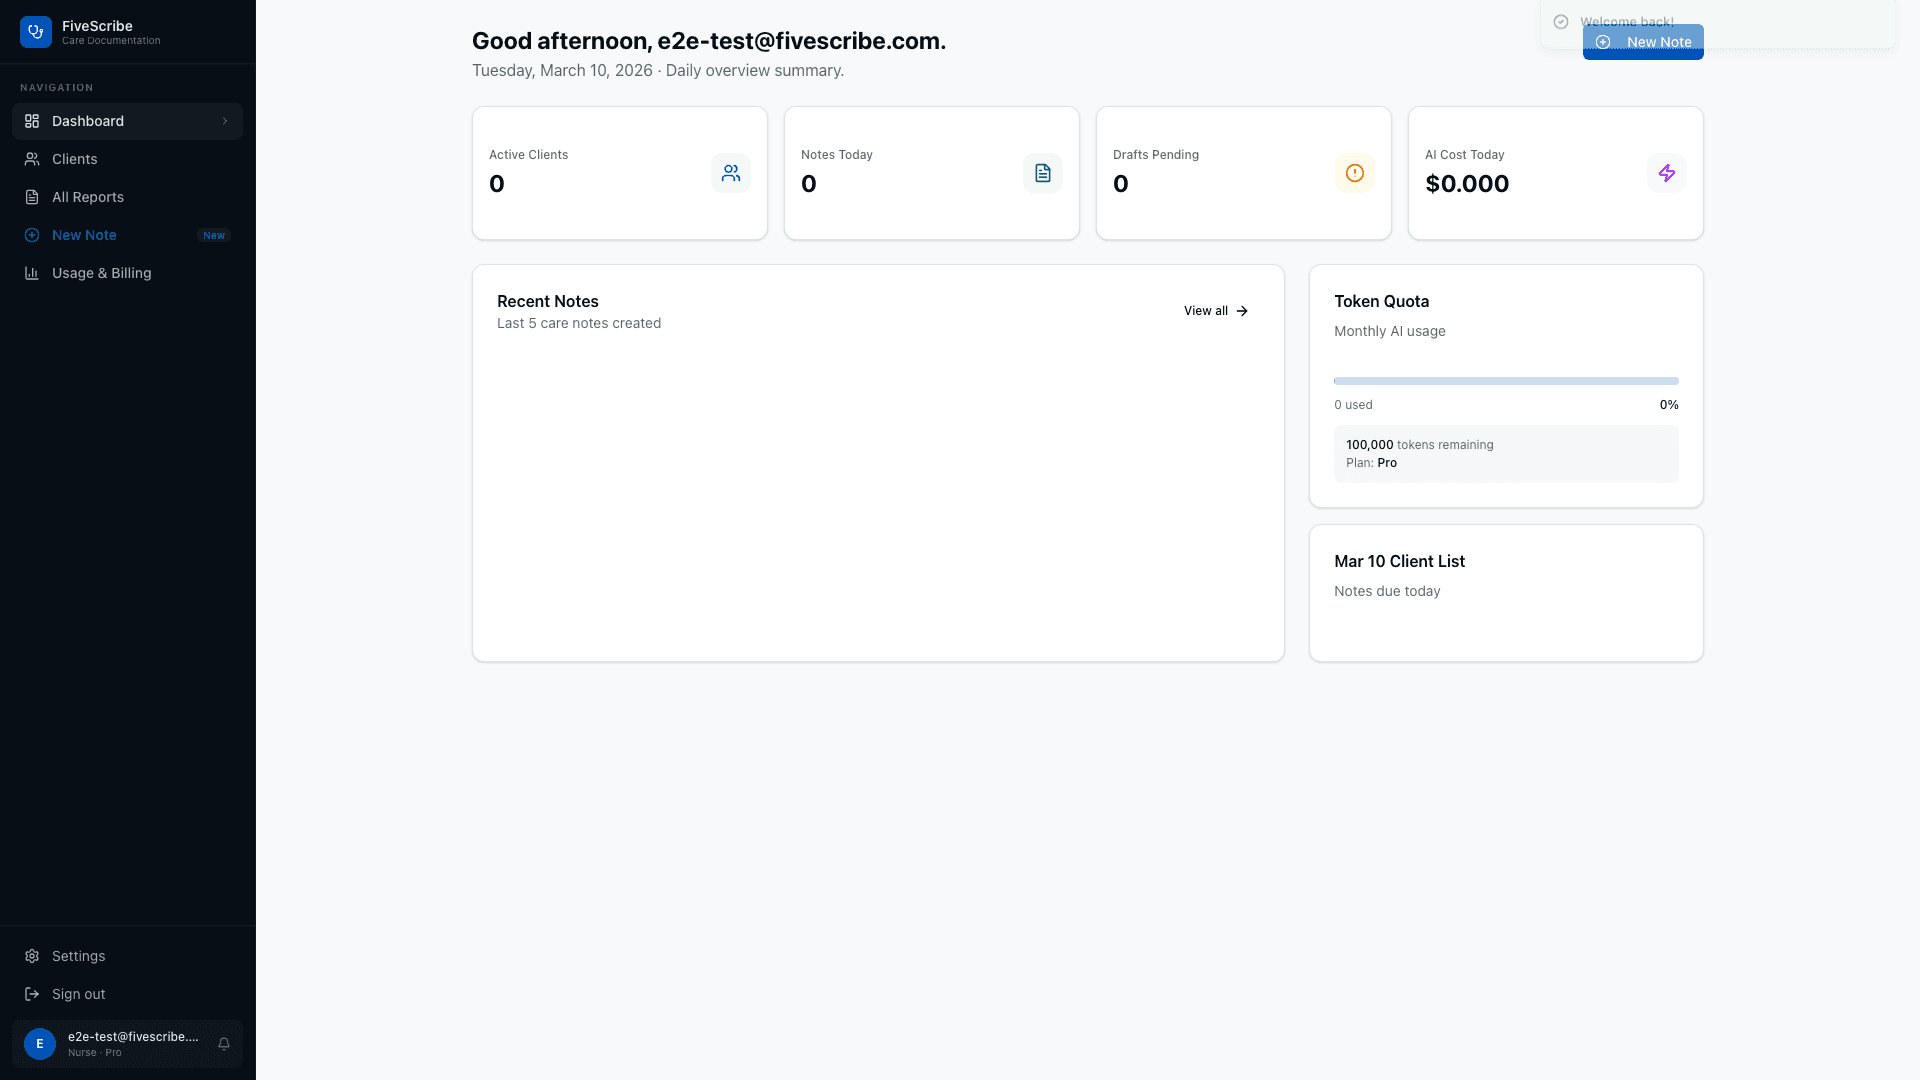1920x1080 pixels.
Task: Open the Dashboard menu item
Action: [88, 121]
